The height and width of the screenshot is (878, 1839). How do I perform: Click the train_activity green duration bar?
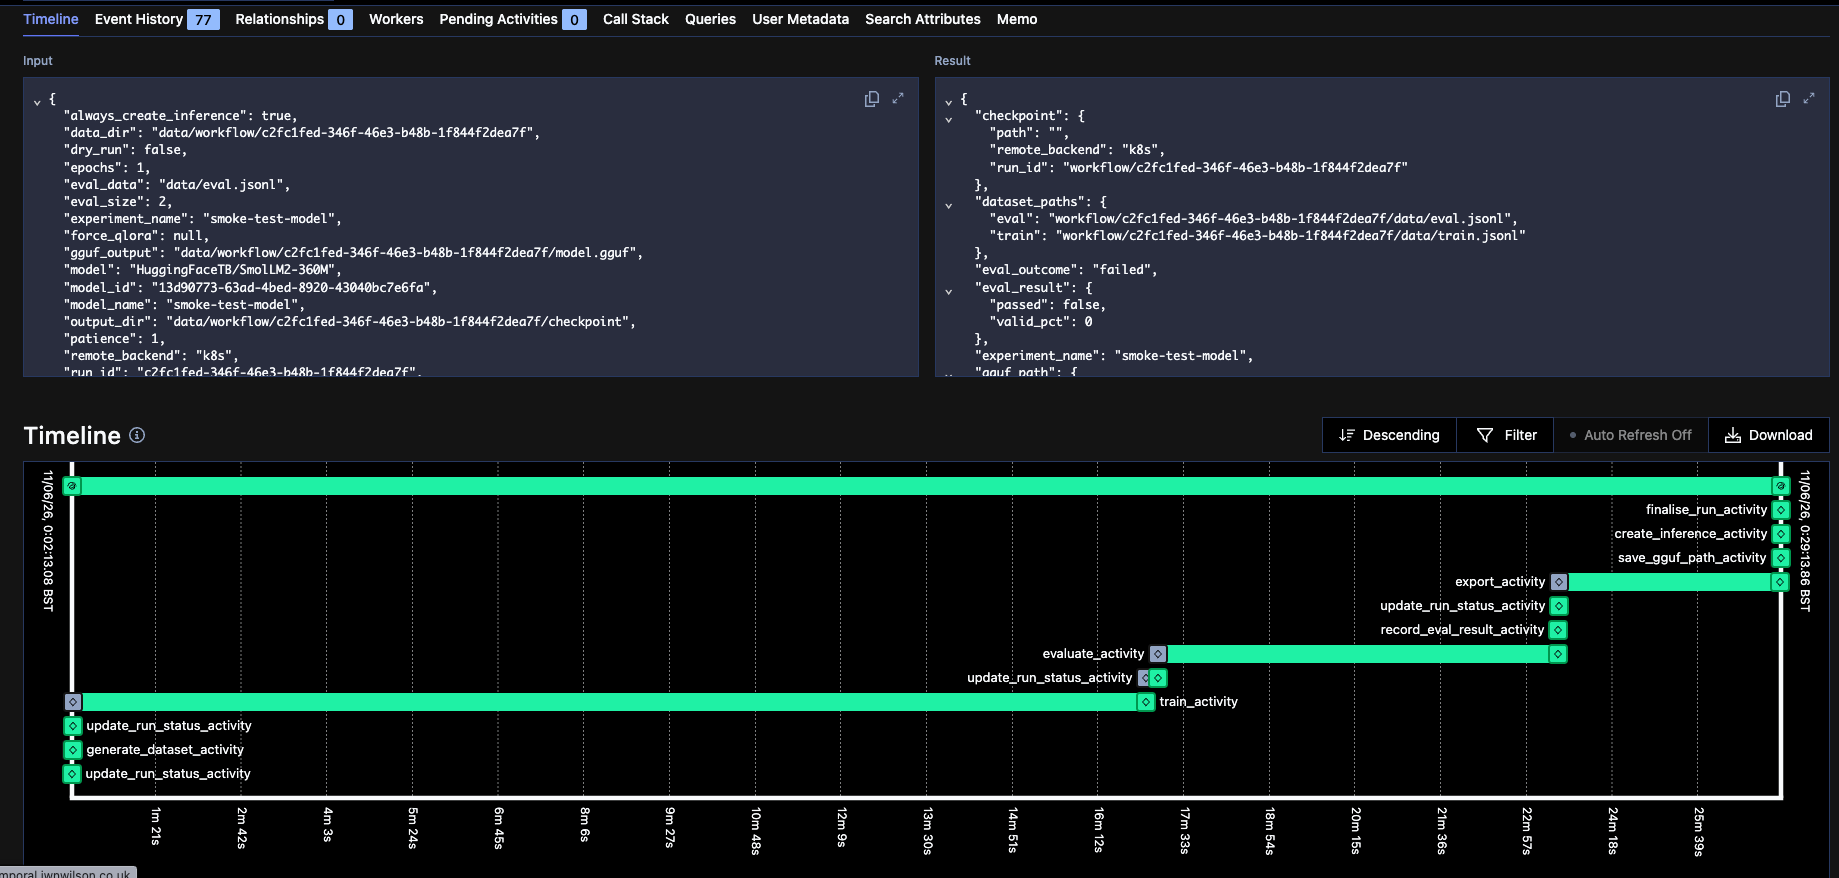[609, 702]
